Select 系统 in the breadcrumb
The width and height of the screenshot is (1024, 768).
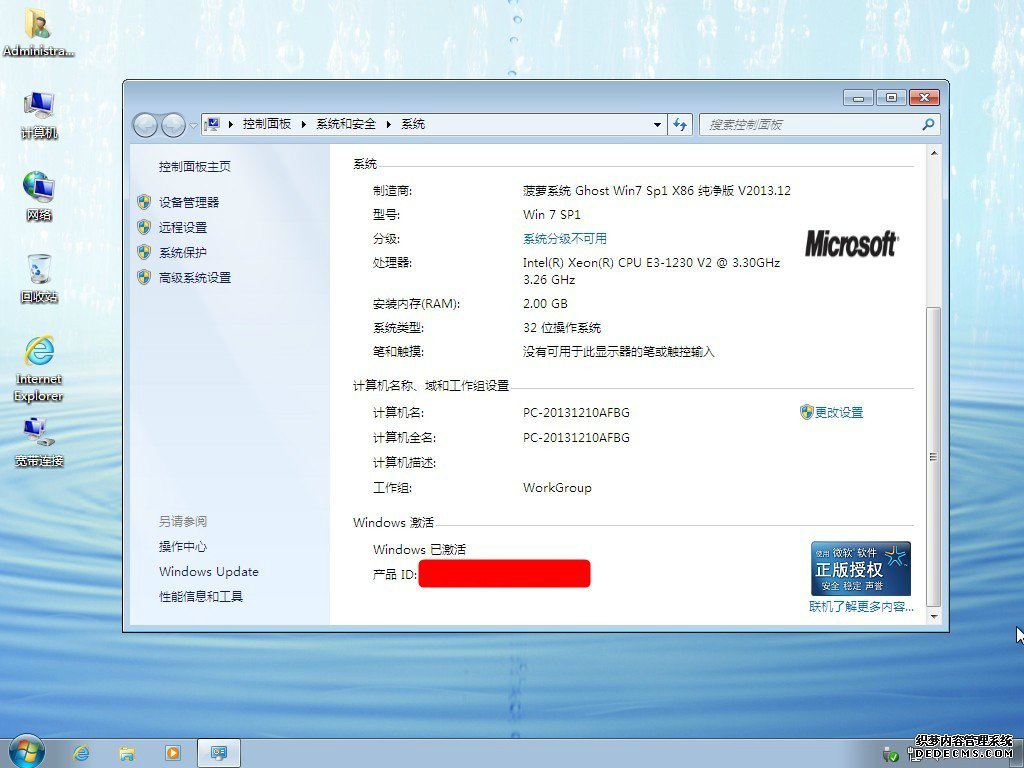(413, 124)
